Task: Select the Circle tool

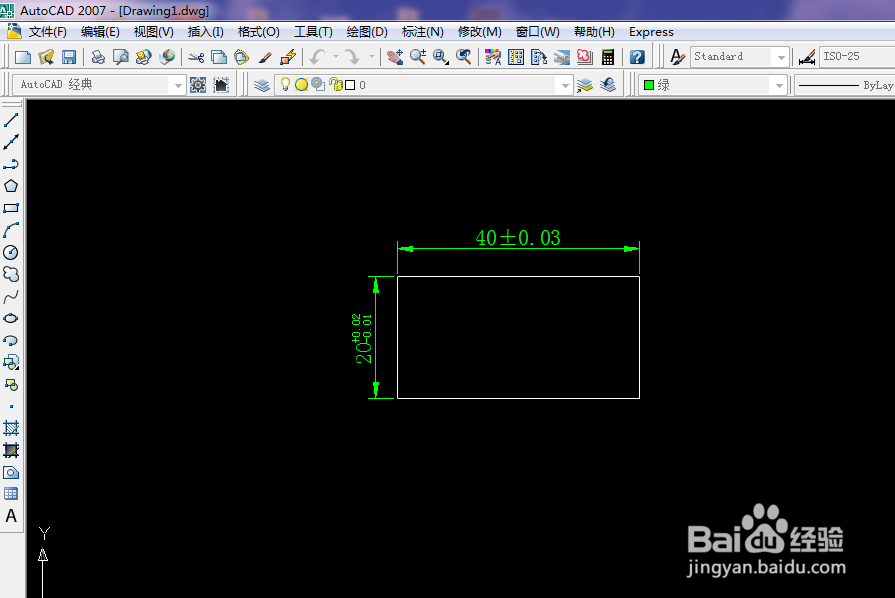Action: point(11,252)
